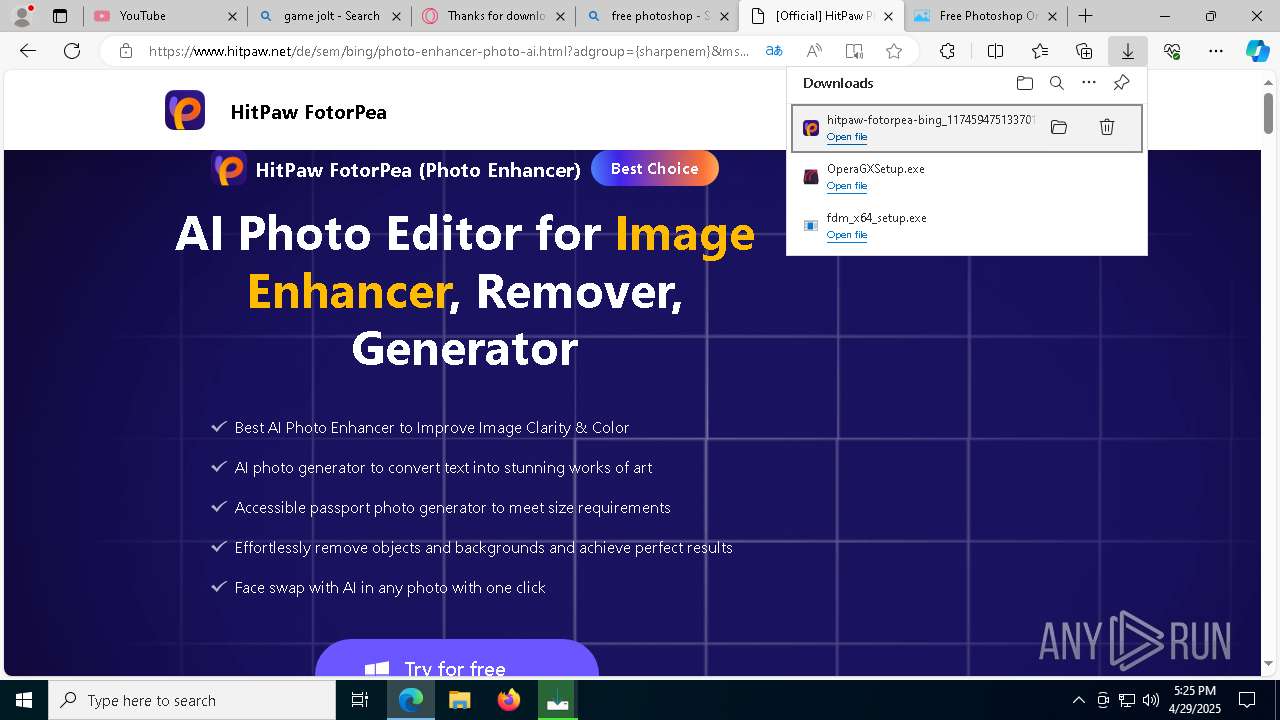Select the OperaGXSetup.exe download entry
This screenshot has width=1280, height=720.
click(967, 177)
